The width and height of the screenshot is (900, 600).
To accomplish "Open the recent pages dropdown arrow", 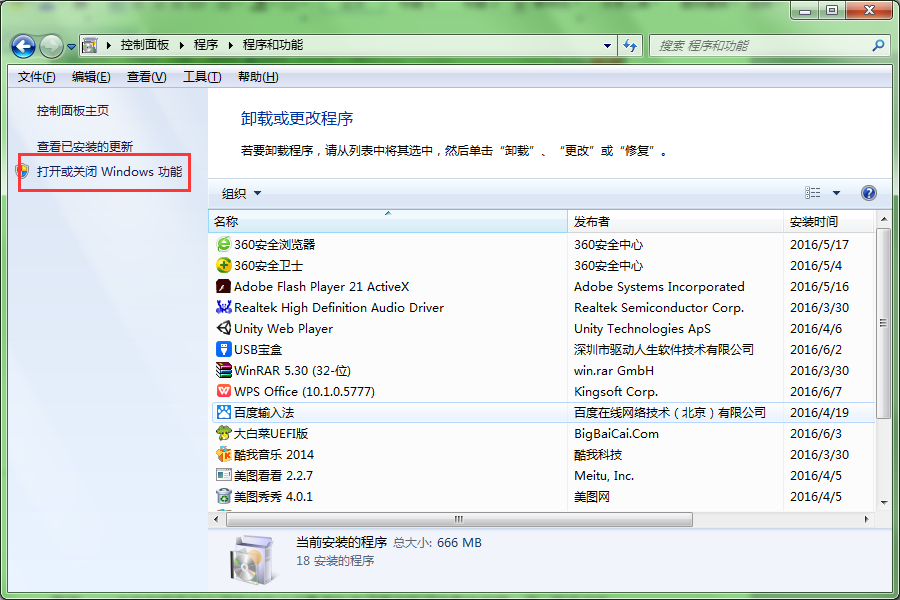I will pos(71,47).
